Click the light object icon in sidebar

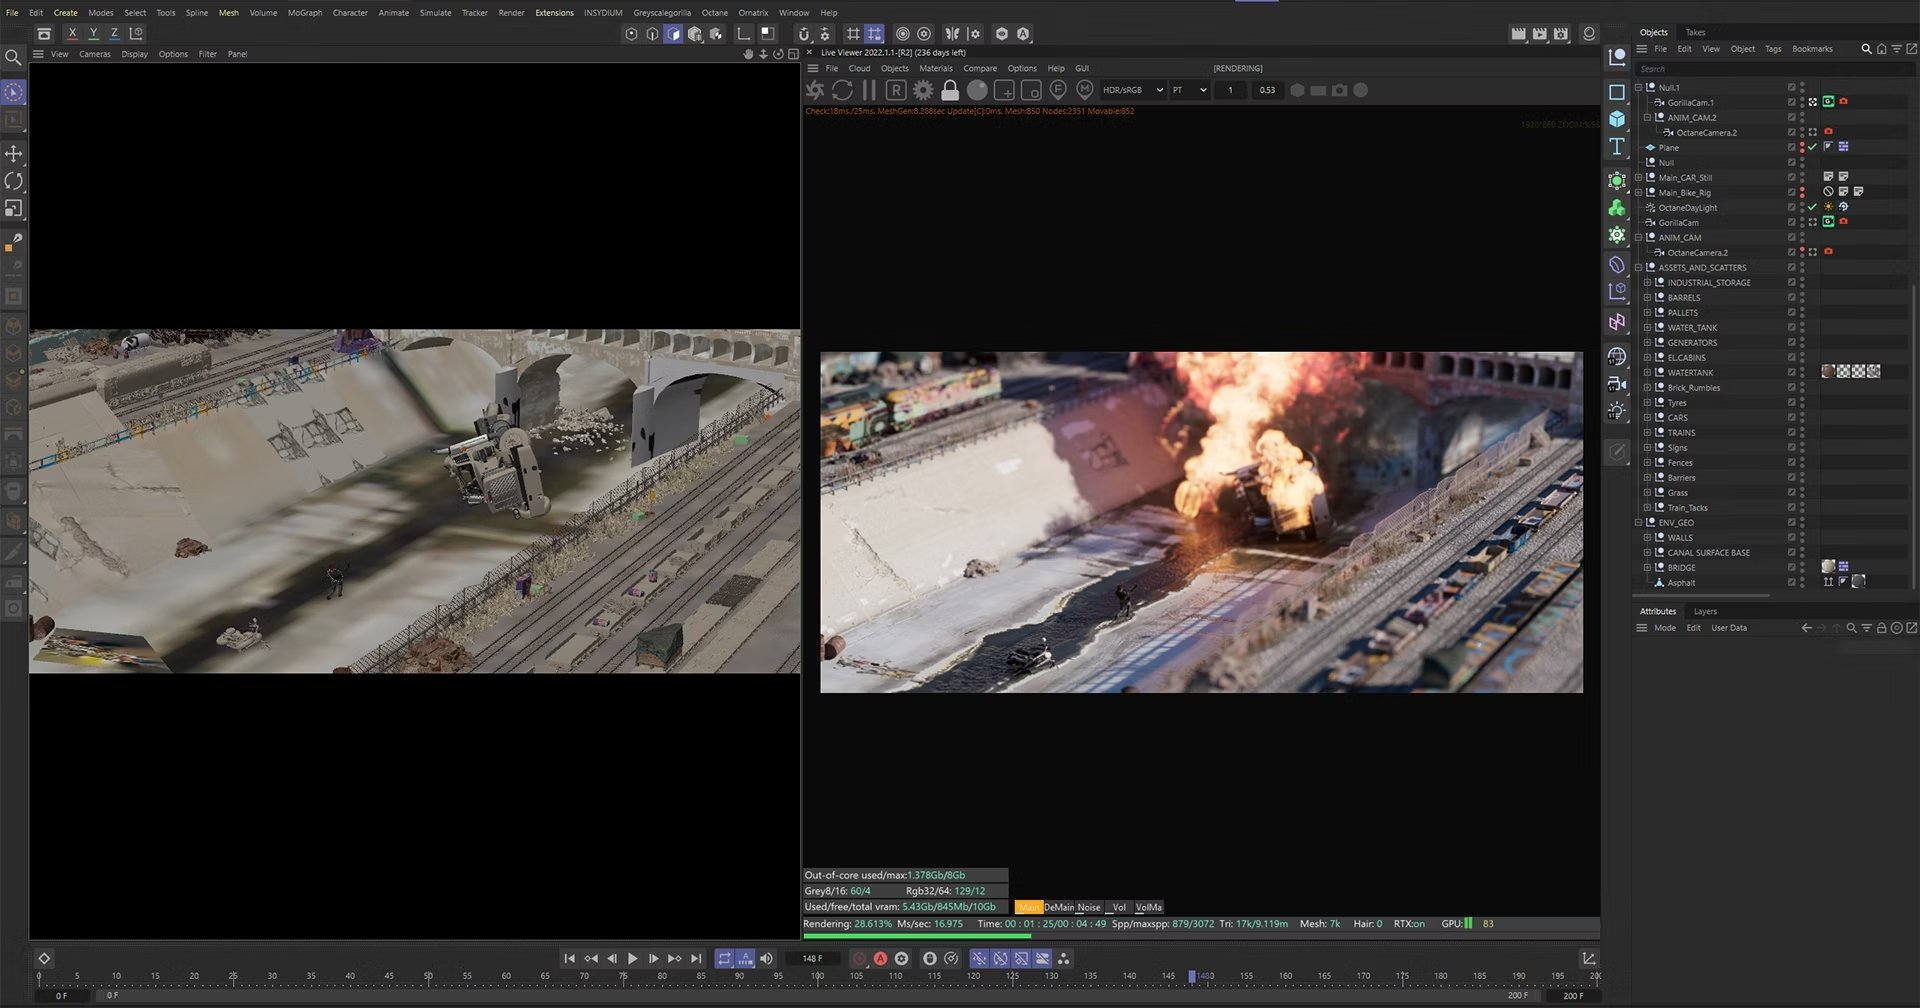tap(1617, 411)
